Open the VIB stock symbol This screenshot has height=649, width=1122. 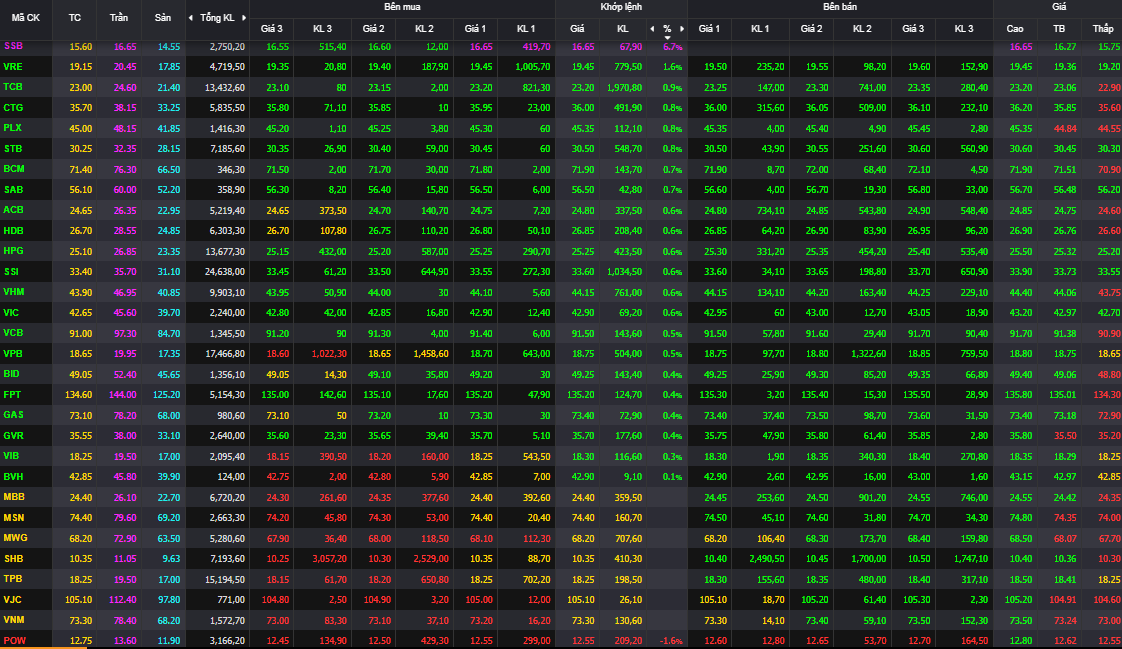11,456
